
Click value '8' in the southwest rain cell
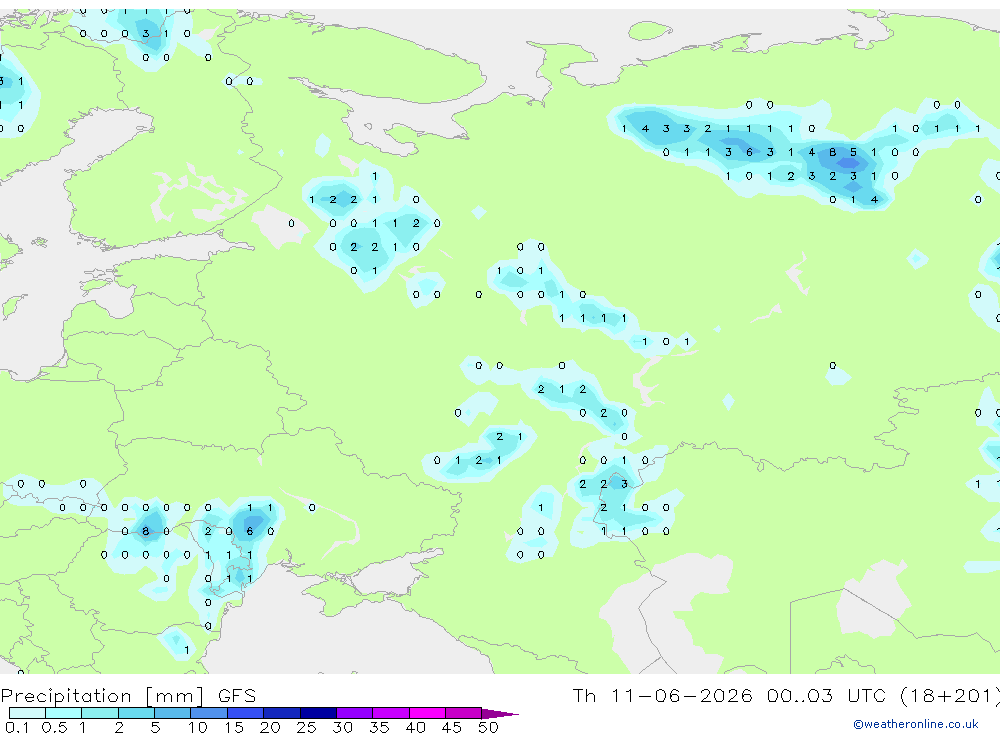(x=145, y=531)
